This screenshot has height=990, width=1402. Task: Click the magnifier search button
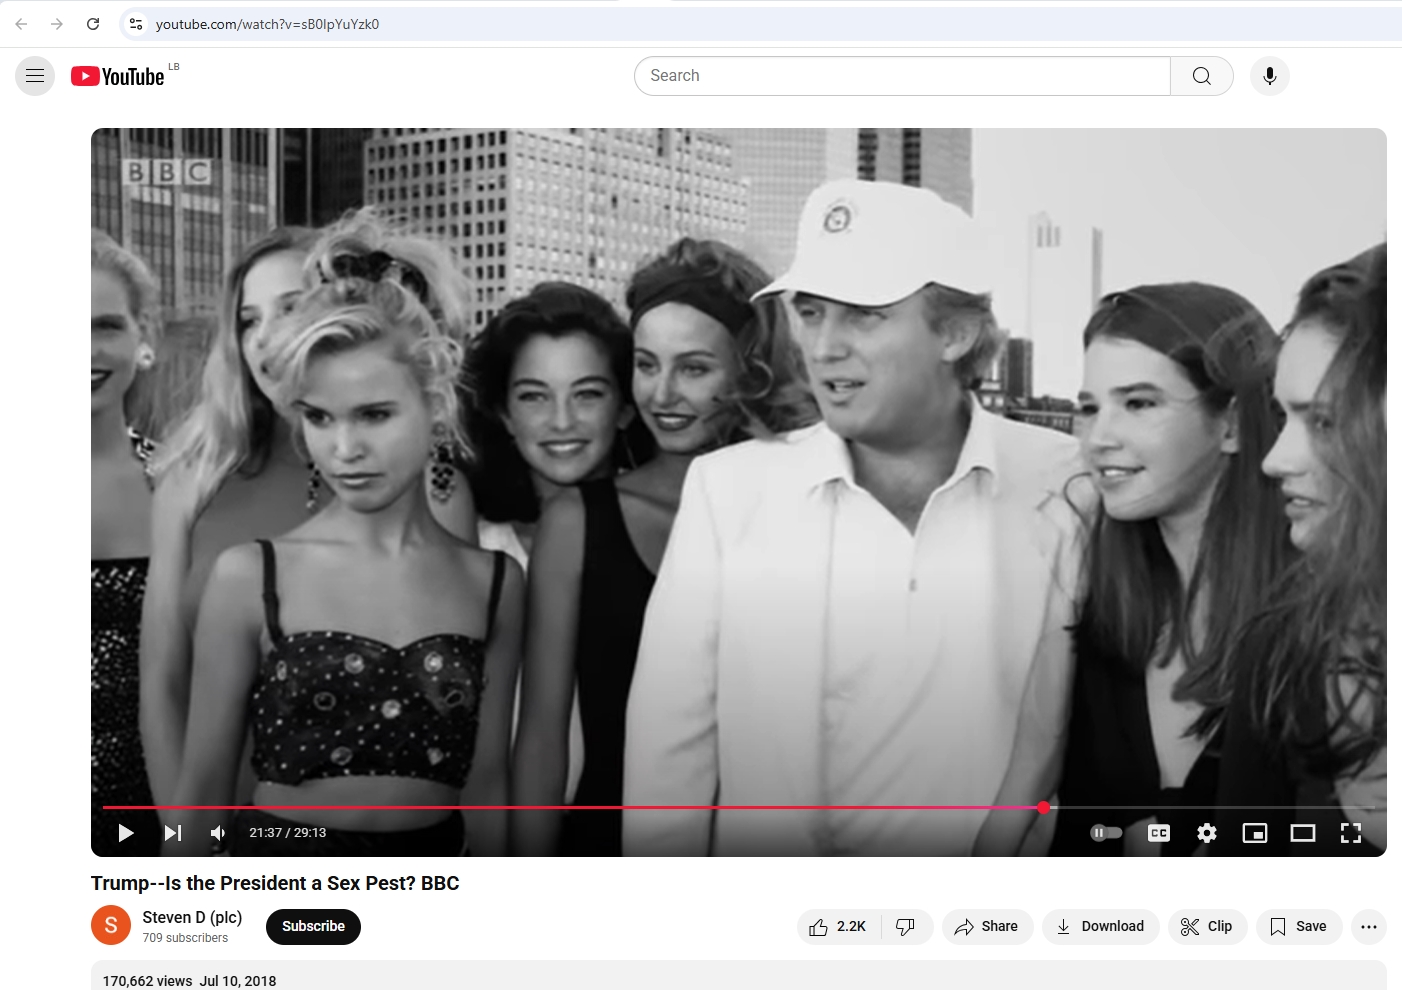tap(1201, 76)
